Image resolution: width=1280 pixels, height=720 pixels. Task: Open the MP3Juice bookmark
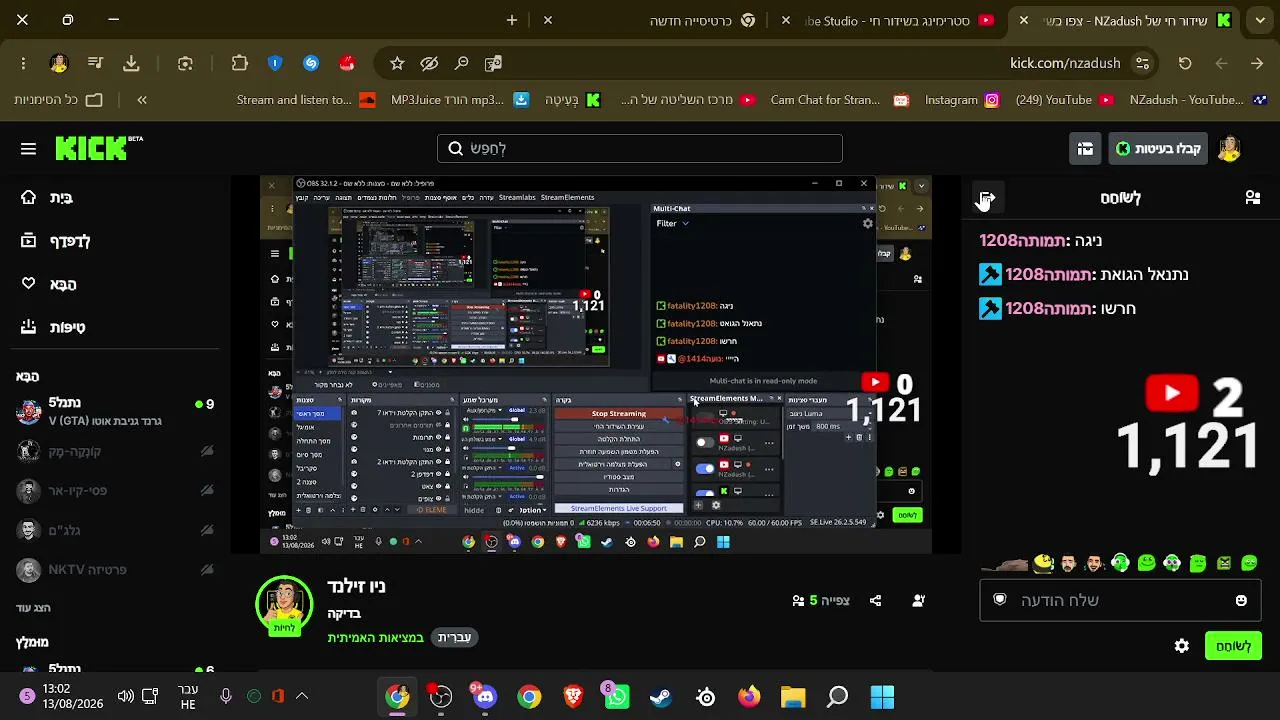click(460, 100)
